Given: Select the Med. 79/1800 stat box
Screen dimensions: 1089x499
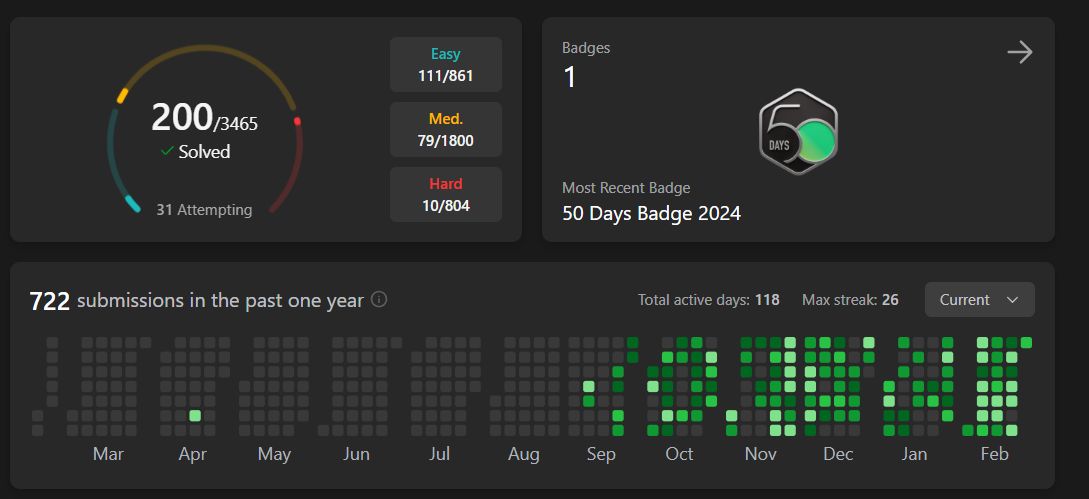Looking at the screenshot, I should click(x=446, y=130).
